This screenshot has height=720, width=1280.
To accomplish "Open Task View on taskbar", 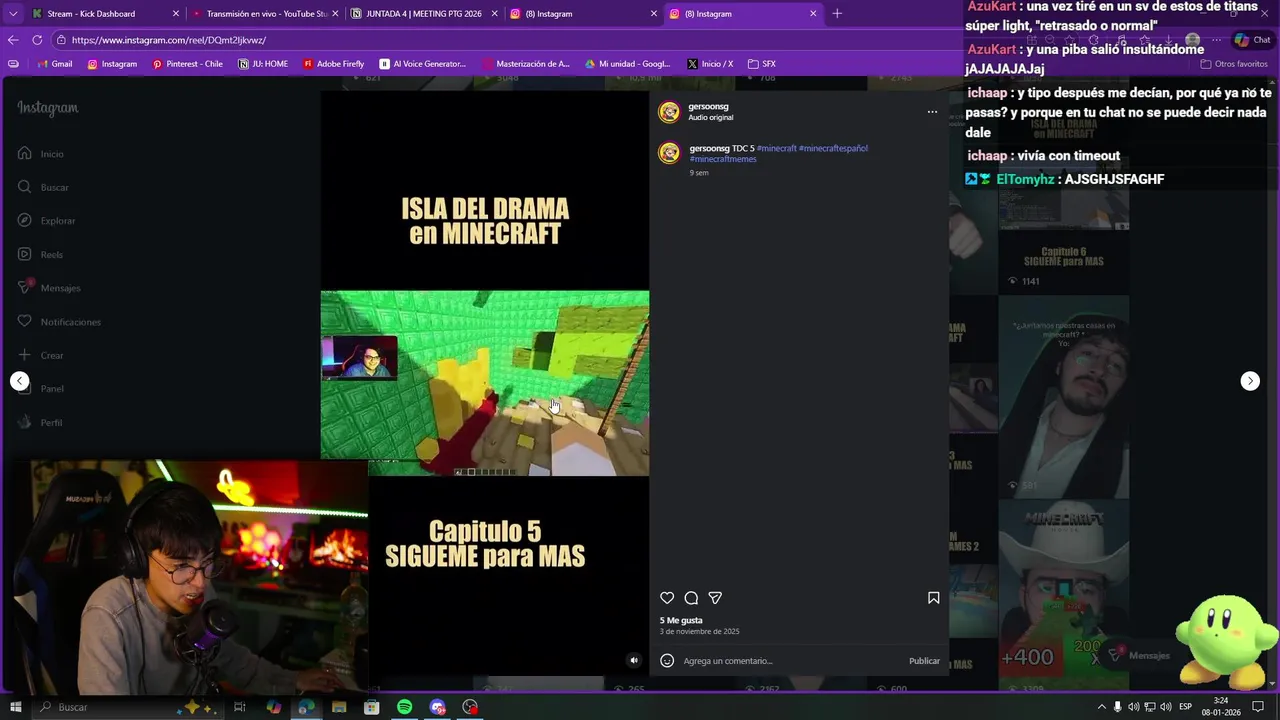I will pyautogui.click(x=240, y=707).
